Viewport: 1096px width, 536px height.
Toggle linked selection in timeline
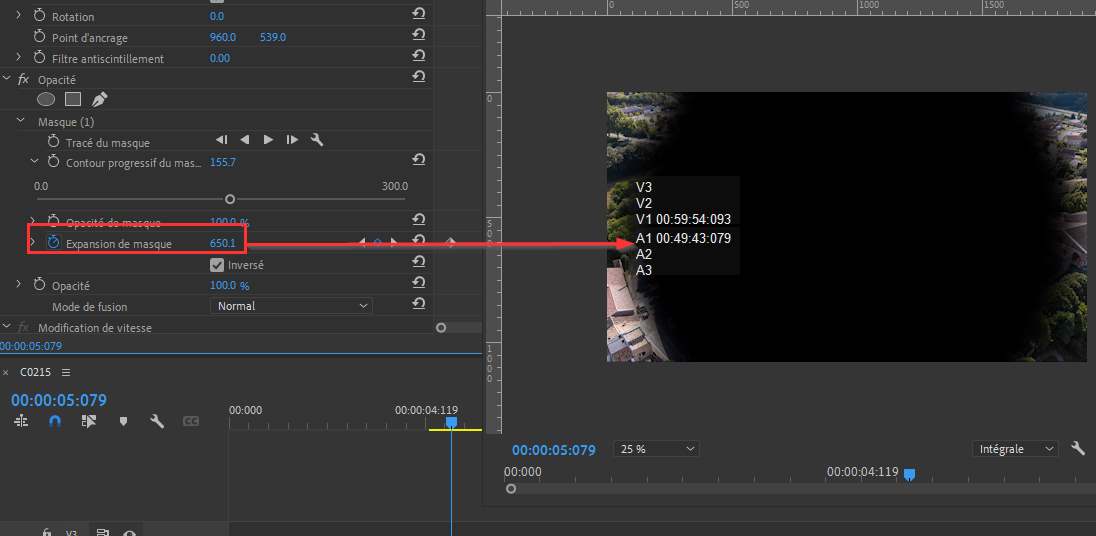pos(89,421)
